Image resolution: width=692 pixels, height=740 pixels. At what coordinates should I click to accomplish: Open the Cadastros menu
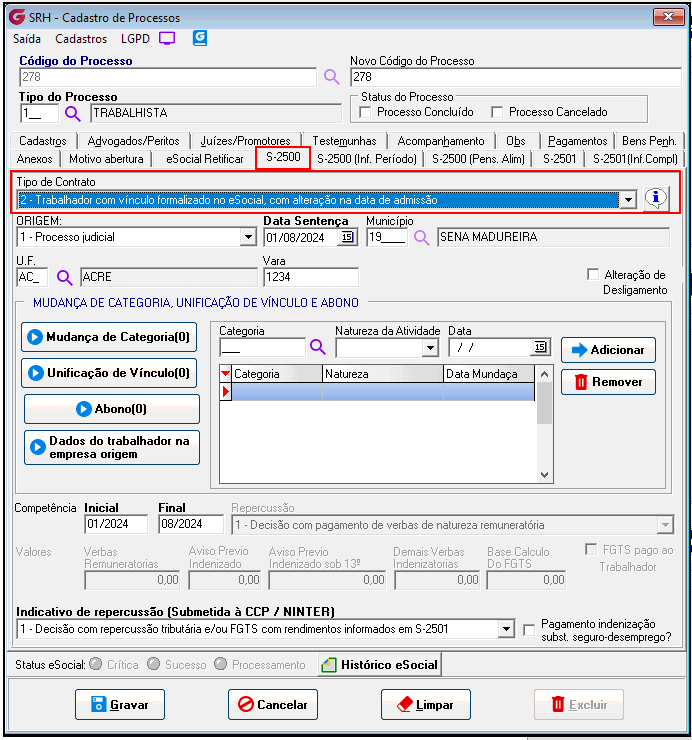(81, 39)
